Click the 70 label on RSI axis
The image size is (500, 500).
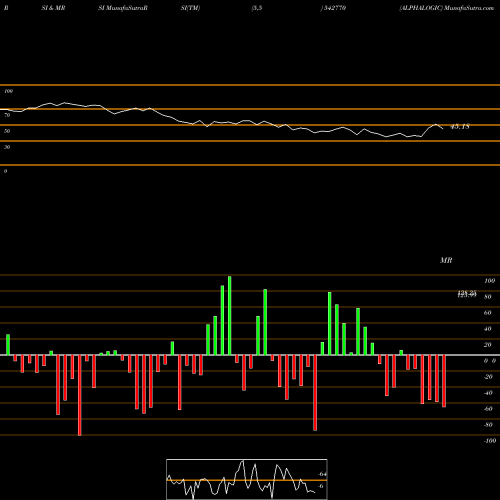pos(7,115)
